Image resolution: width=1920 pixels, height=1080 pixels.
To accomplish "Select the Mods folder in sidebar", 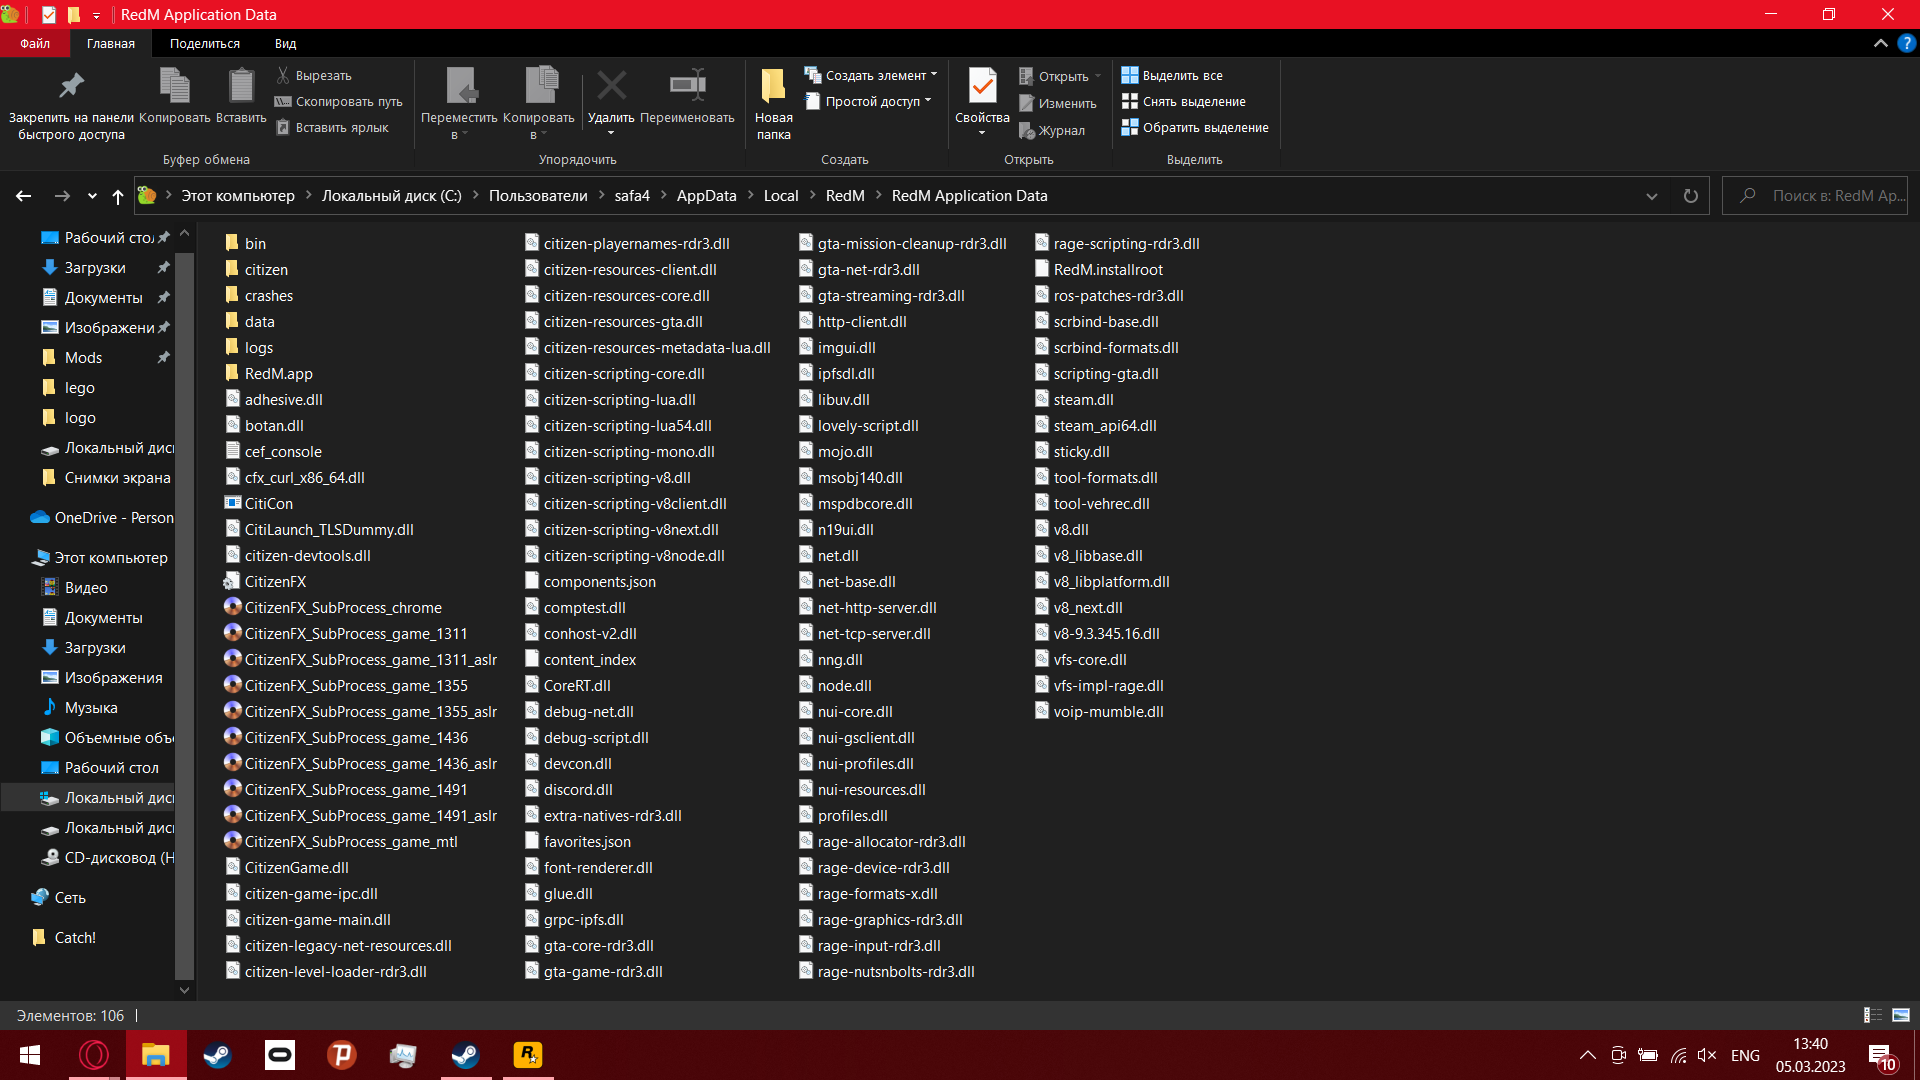I will tap(83, 358).
